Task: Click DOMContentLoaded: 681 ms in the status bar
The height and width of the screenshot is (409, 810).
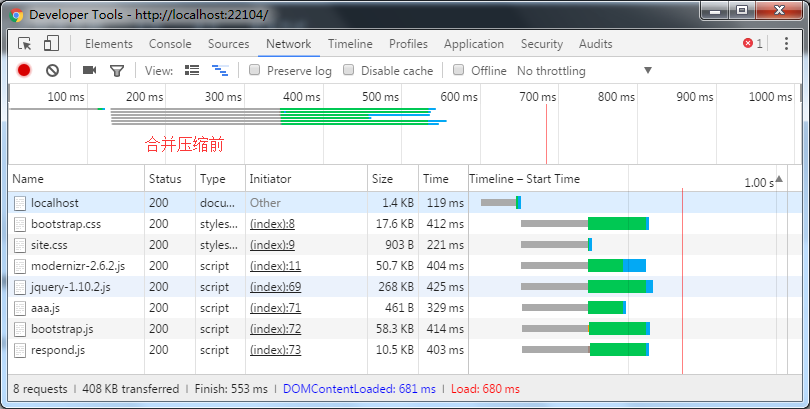Action: pyautogui.click(x=359, y=389)
